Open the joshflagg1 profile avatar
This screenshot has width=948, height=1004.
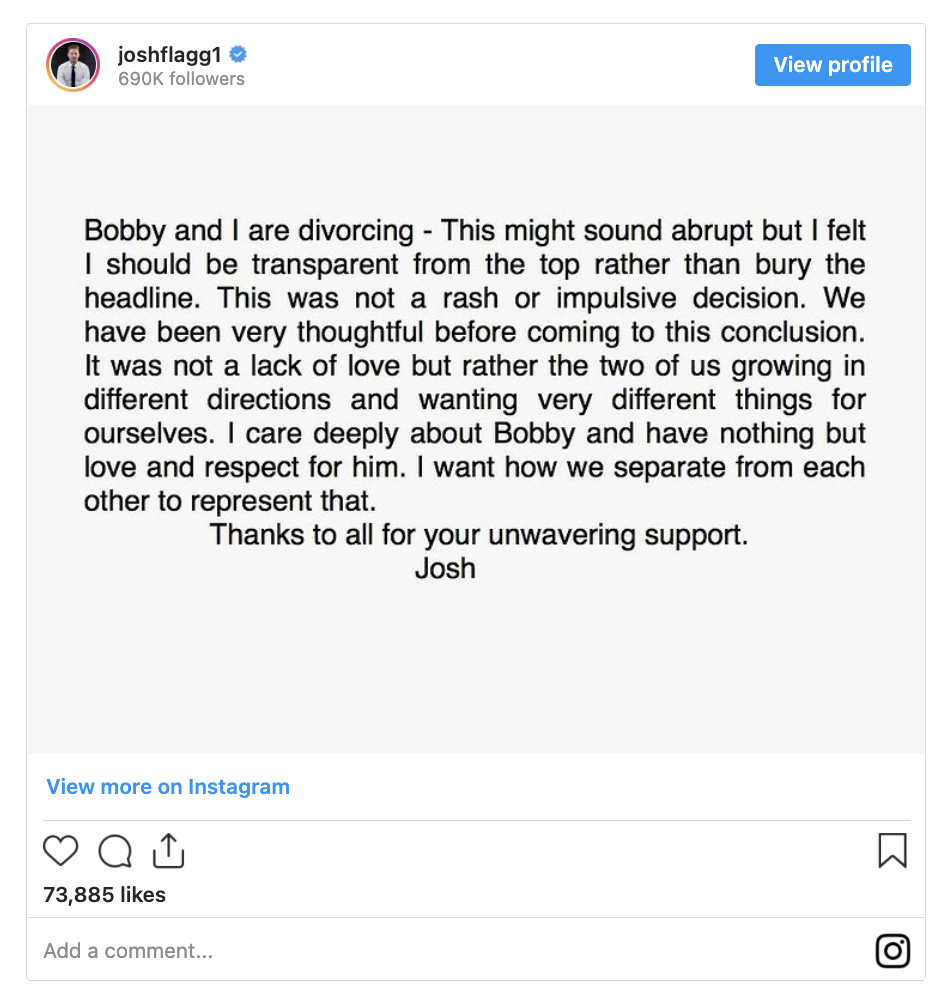pos(73,65)
